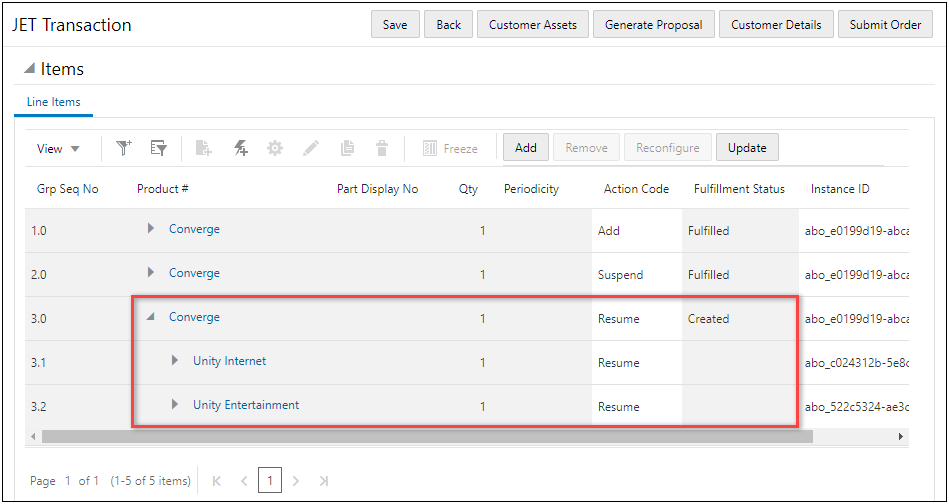
Task: Expand the Converge row 1.0
Action: (151, 229)
